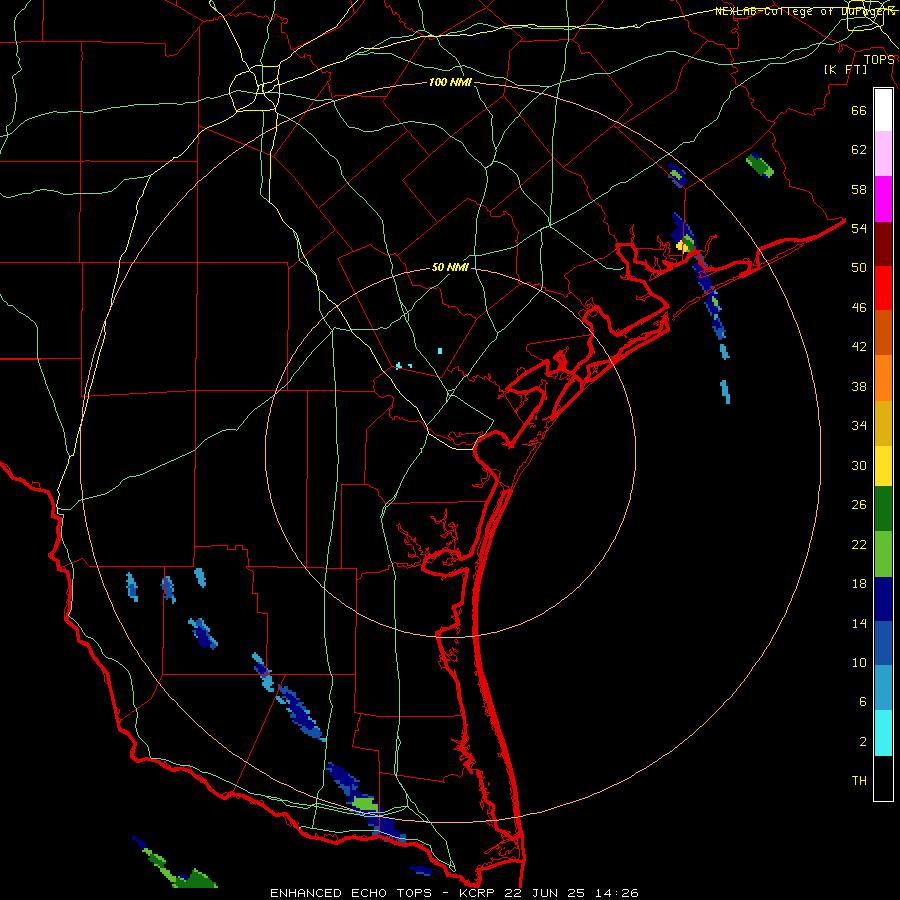Screen dimensions: 900x900
Task: Click the yellow highway loop around the northern city
Action: (x=254, y=88)
